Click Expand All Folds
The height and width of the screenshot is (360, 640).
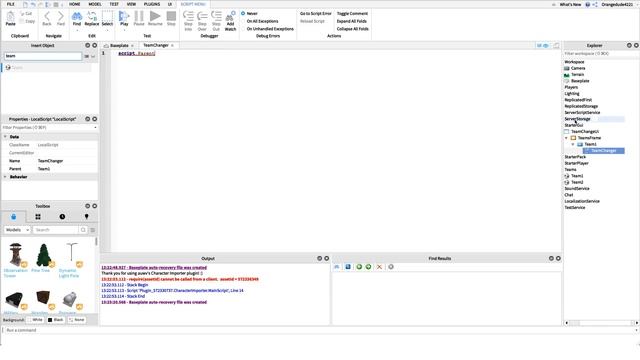coord(351,21)
